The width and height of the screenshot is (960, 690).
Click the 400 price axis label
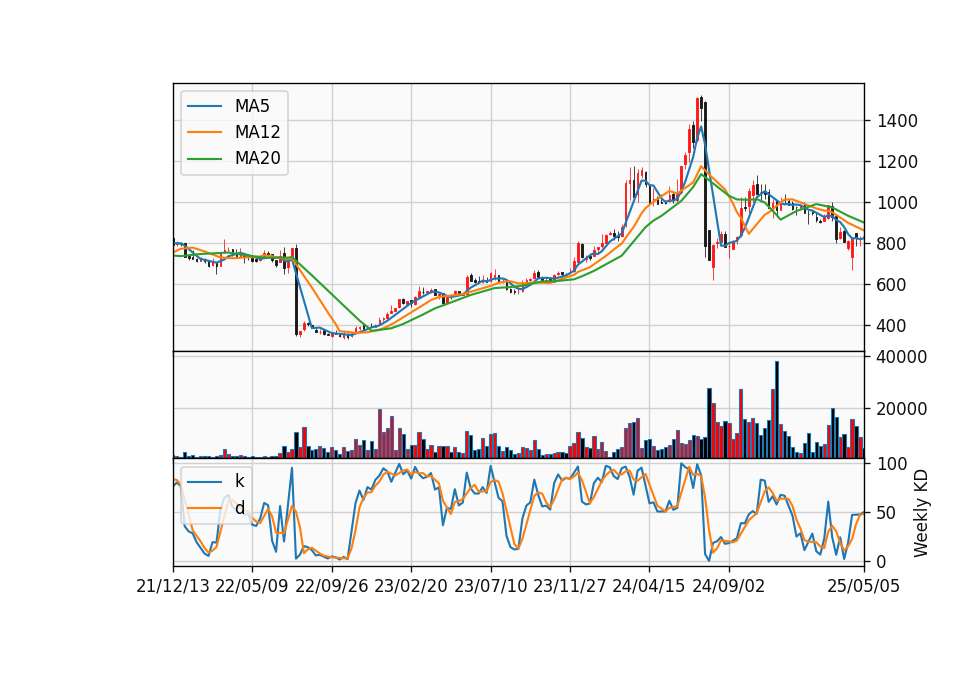891,326
